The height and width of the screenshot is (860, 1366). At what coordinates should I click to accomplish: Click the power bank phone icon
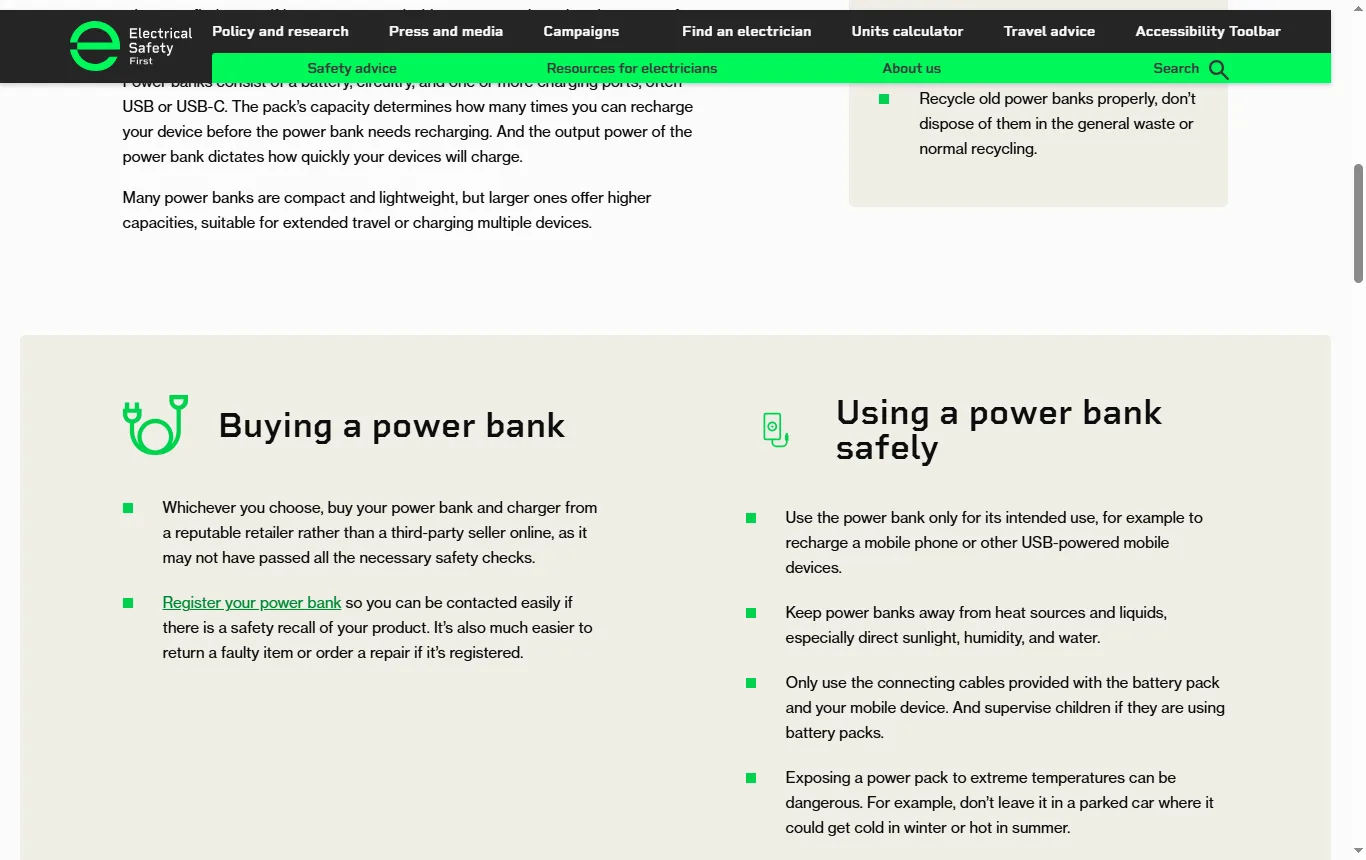coord(775,429)
